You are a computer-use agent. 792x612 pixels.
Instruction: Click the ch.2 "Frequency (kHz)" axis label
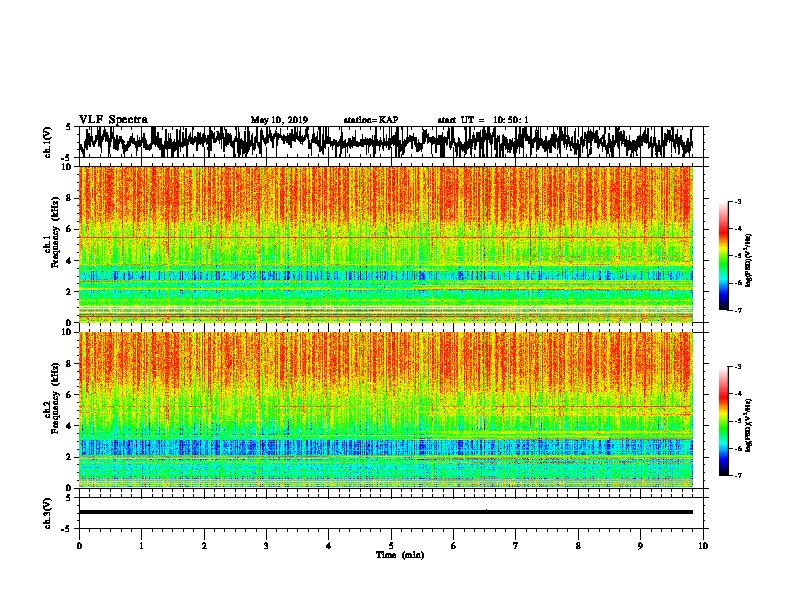(55, 397)
